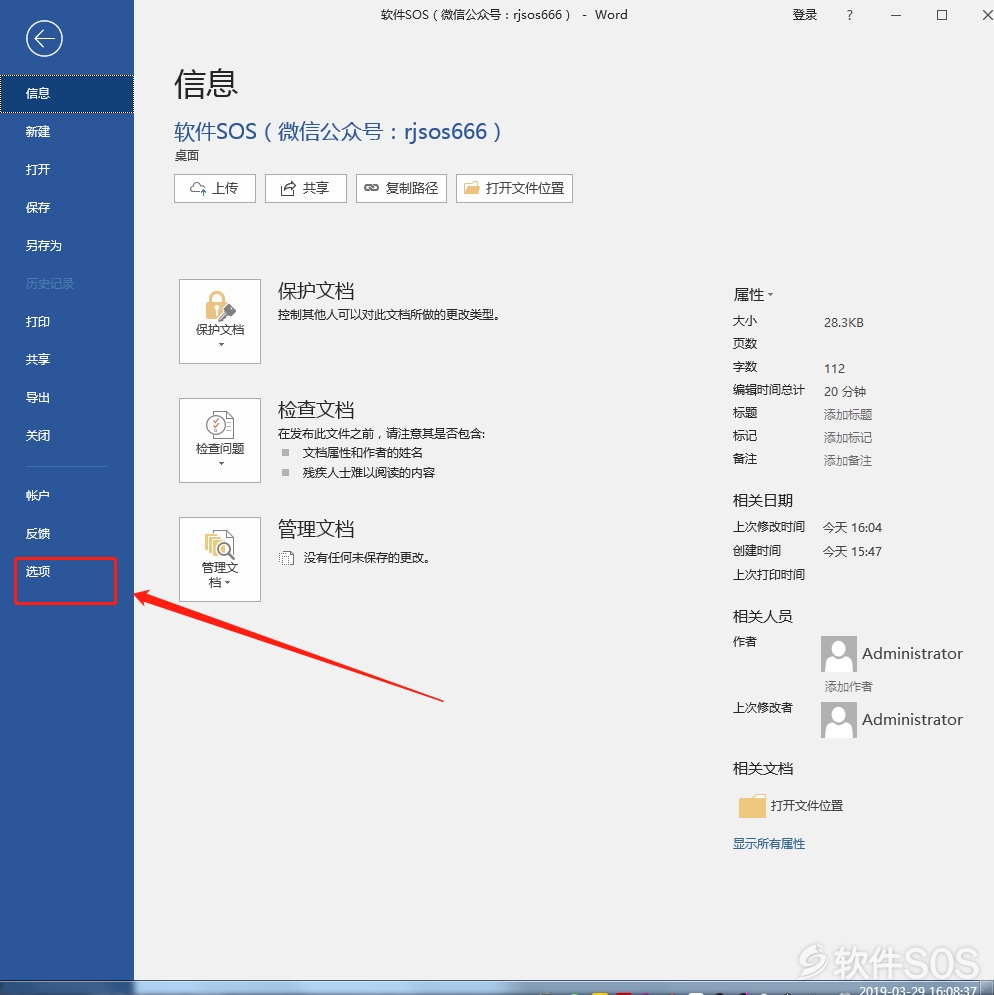Screen dimensions: 994x995
Task: Open the 保护文档 lock icon button
Action: coord(220,321)
